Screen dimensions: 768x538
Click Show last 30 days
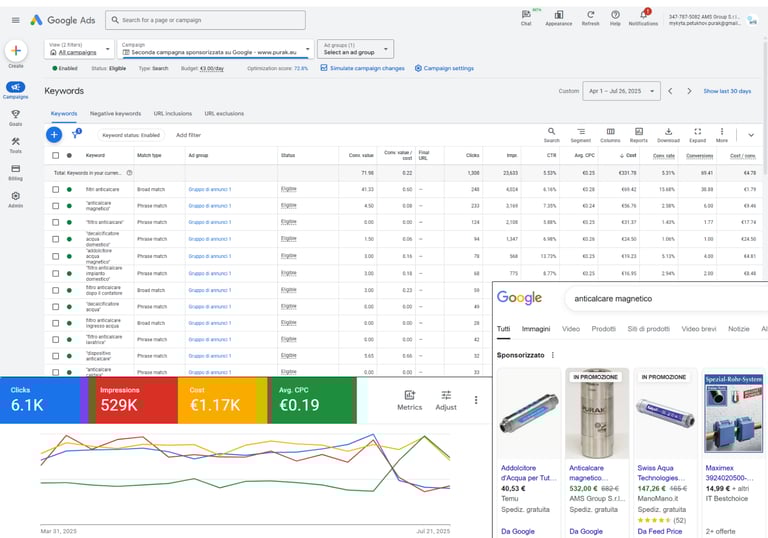pyautogui.click(x=727, y=91)
